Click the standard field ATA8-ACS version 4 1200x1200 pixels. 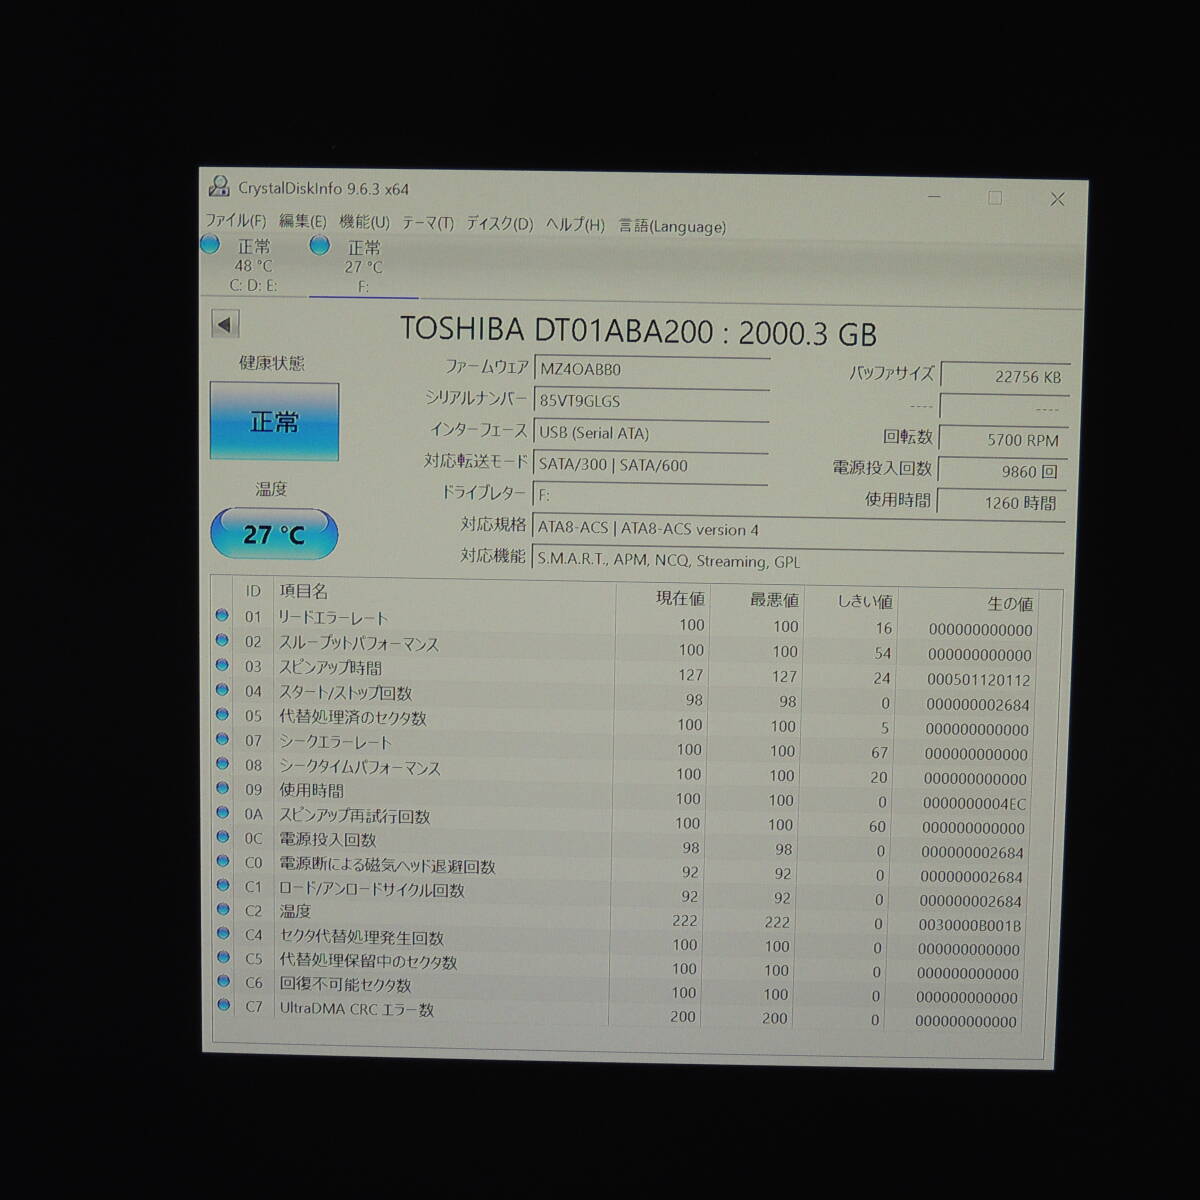tap(799, 529)
